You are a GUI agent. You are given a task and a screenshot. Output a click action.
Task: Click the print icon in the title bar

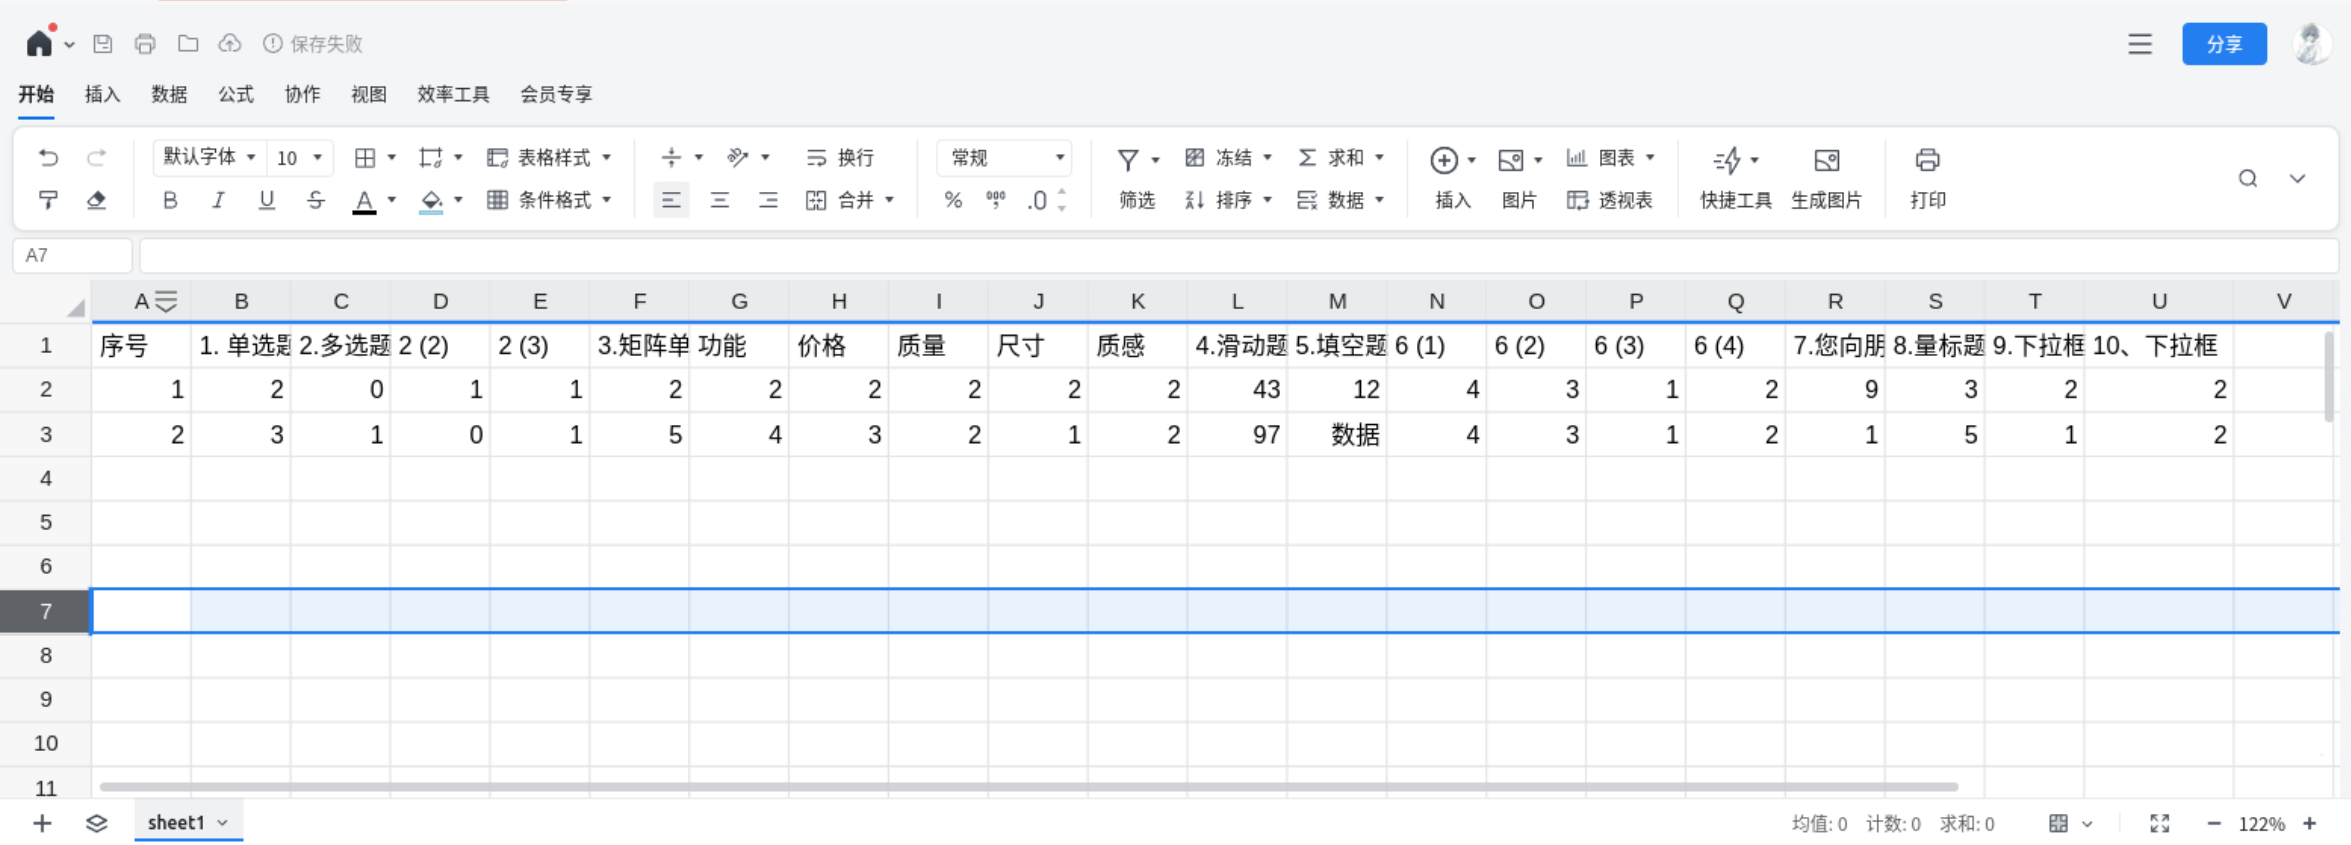145,43
